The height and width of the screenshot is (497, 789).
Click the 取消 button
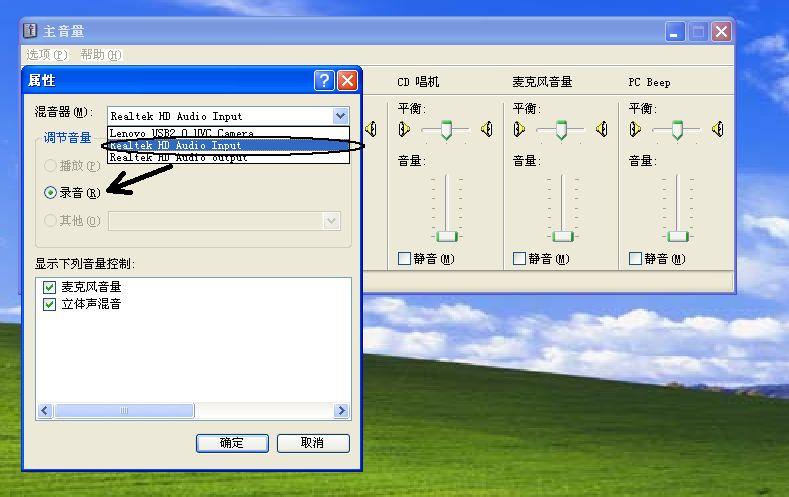click(x=313, y=443)
